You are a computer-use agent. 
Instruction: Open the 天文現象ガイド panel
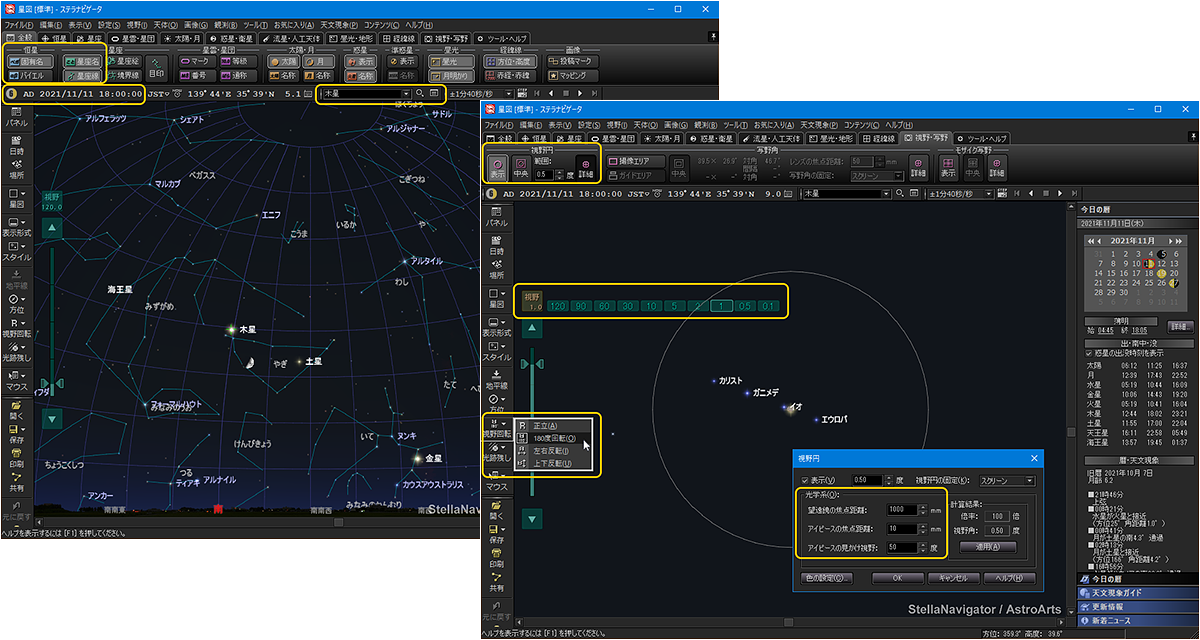[x=1137, y=593]
